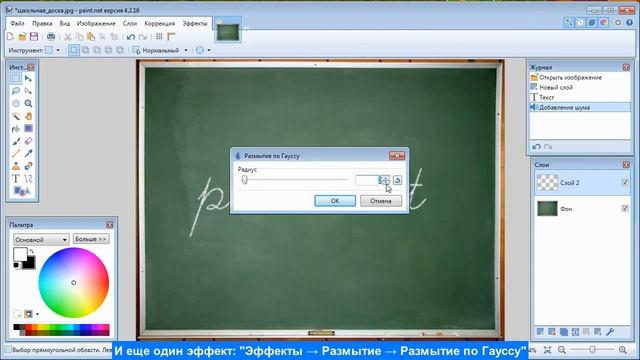This screenshot has height=360, width=640.
Task: Select the Lasso Select tool
Action: coord(16,91)
